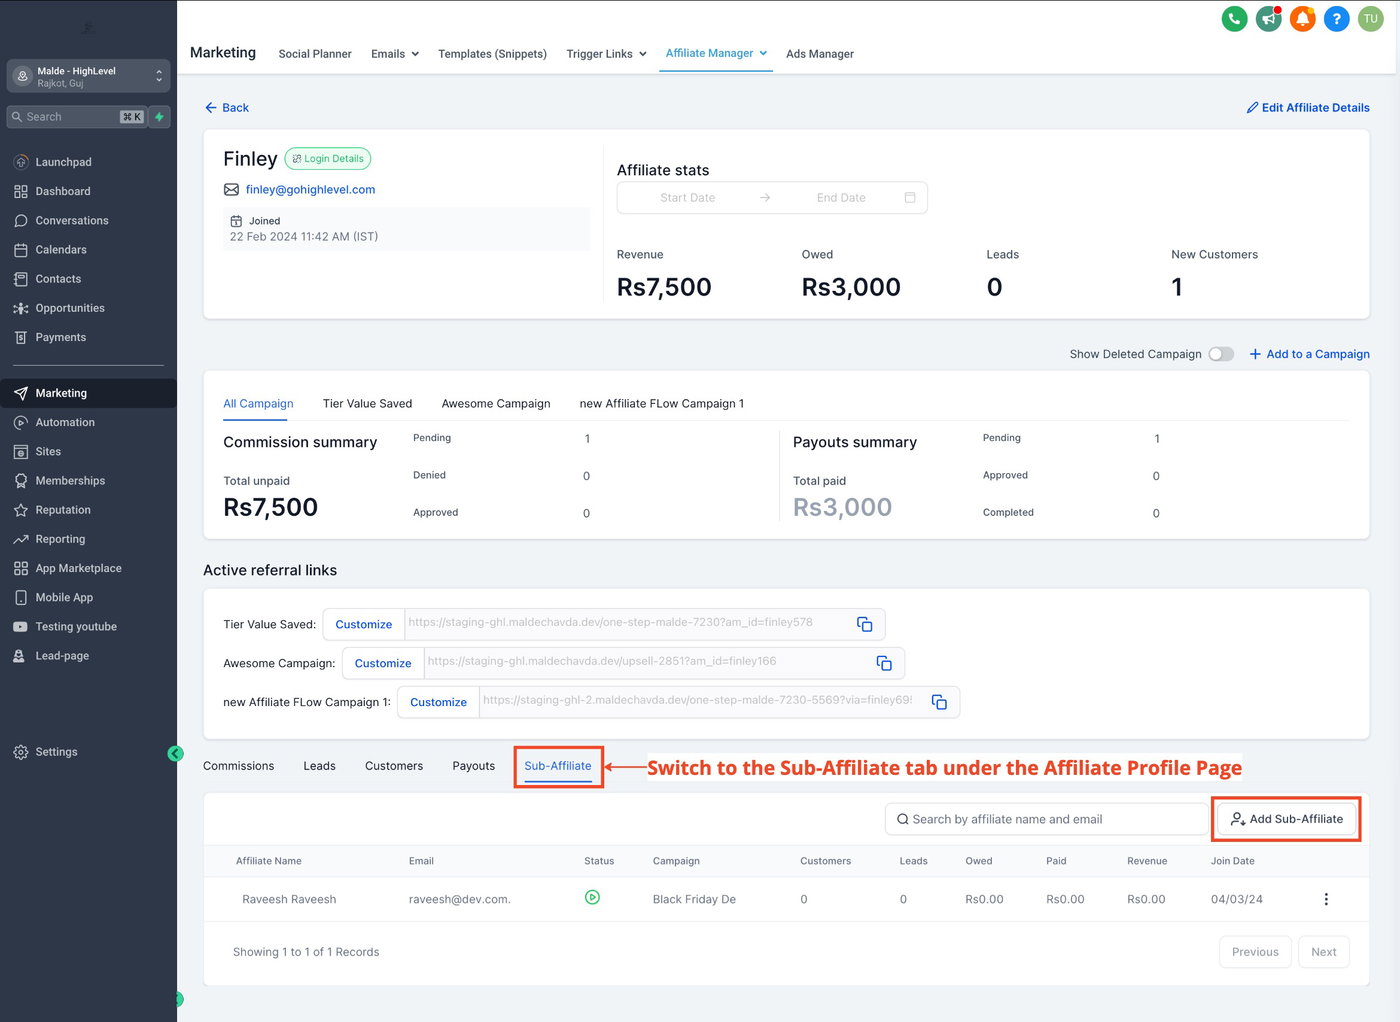Click the Add Sub-Affiliate button

coord(1286,819)
